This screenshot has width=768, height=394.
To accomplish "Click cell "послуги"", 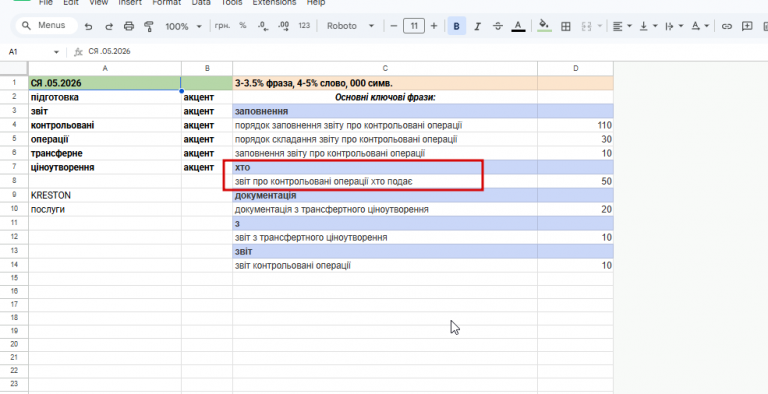I will [105, 209].
